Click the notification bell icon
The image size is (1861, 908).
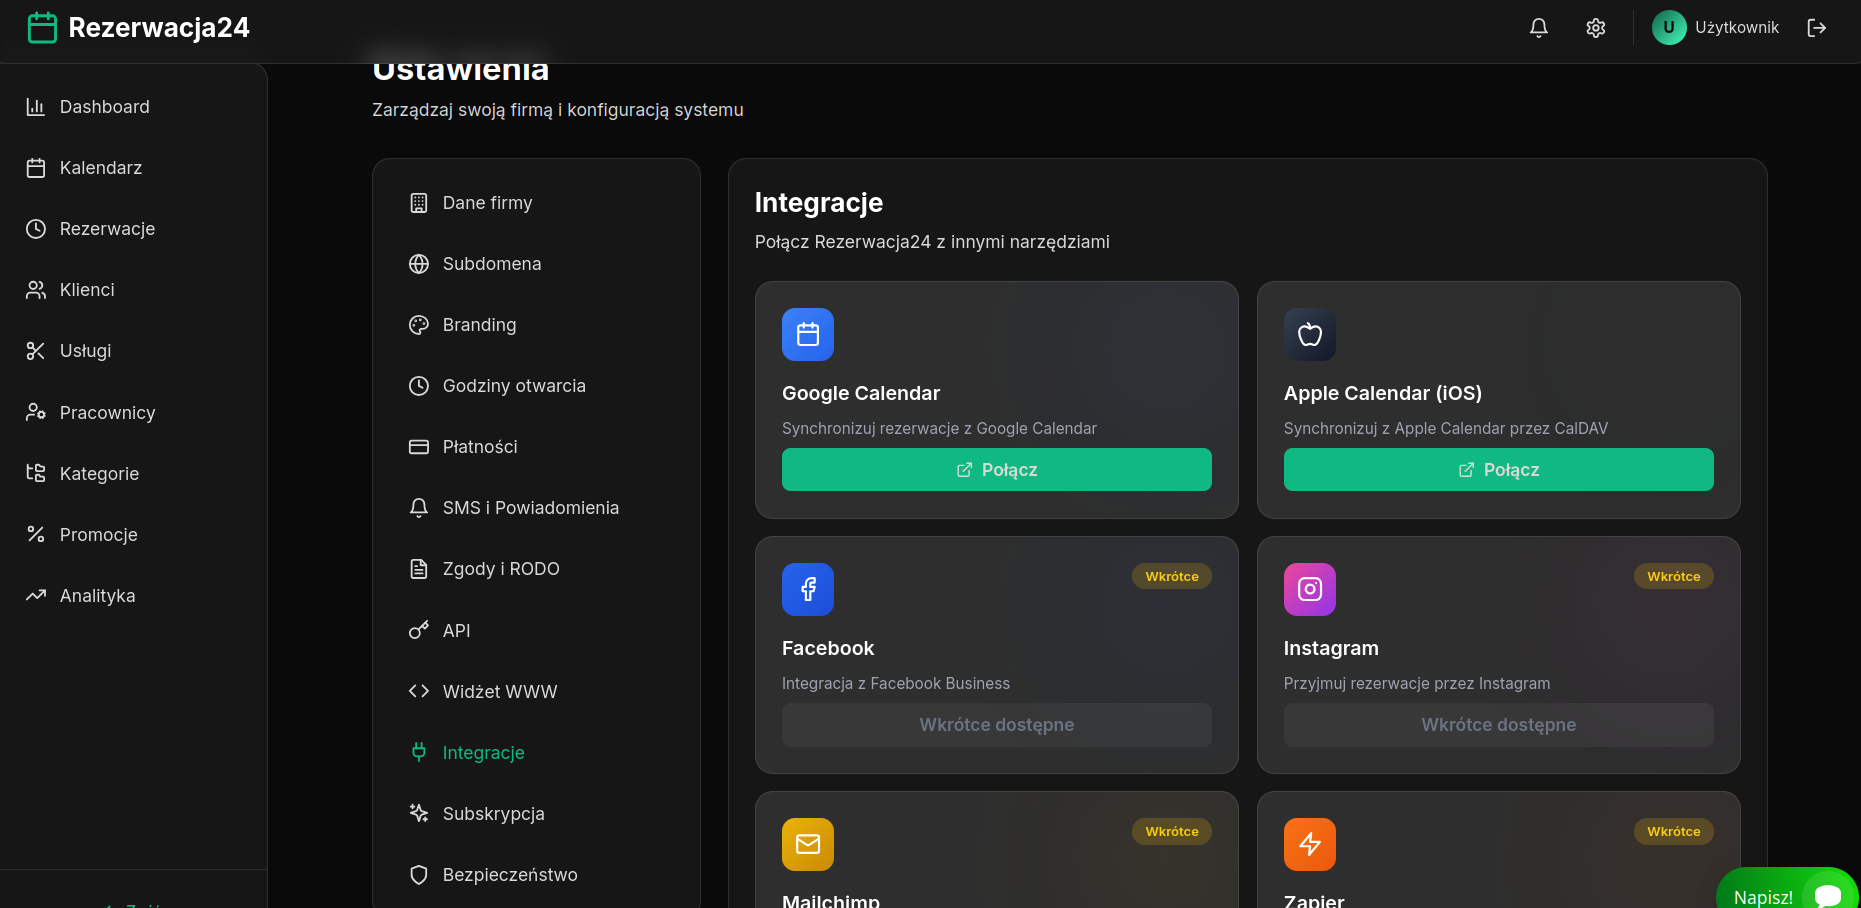pos(1538,28)
